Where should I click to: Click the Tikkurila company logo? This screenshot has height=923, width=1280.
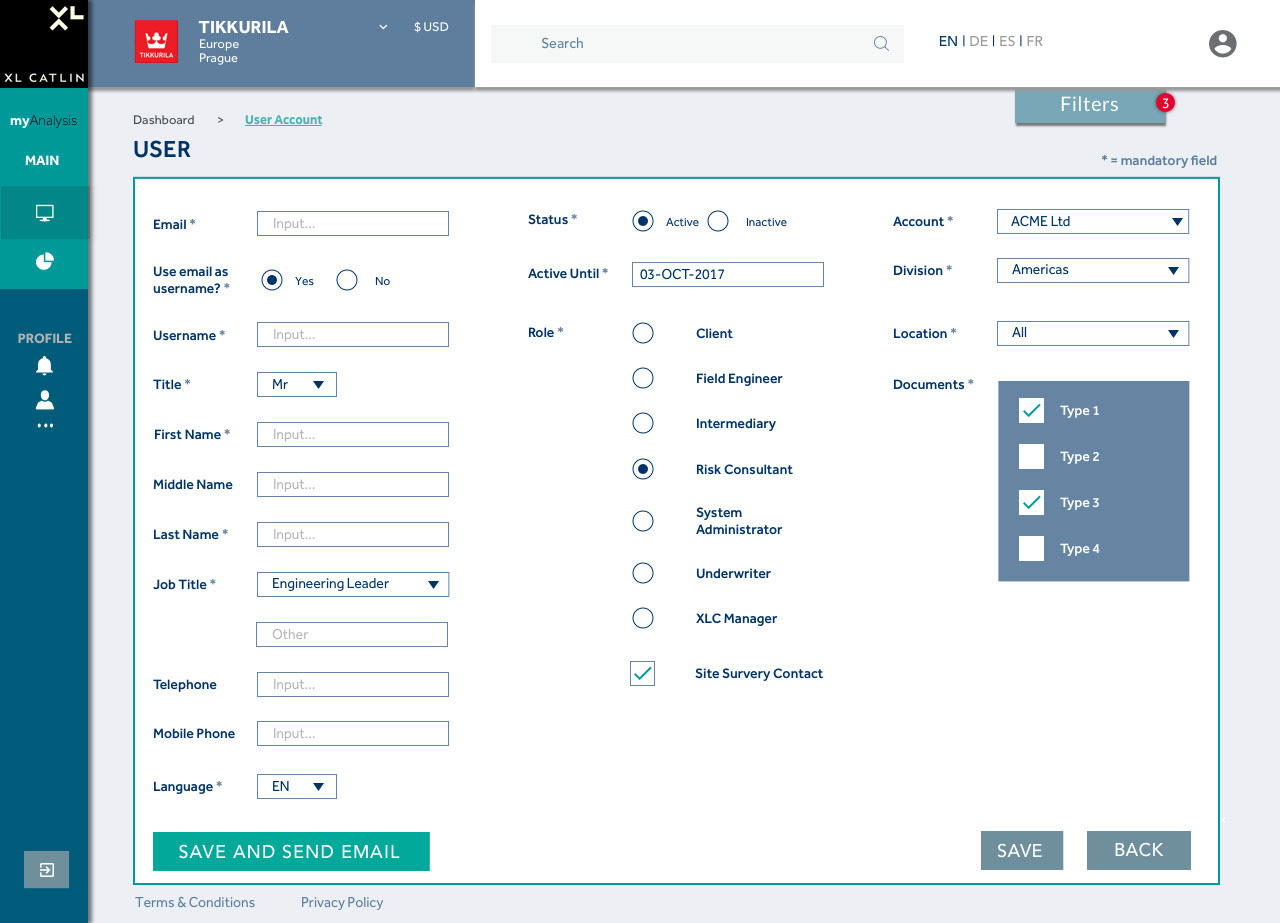(156, 42)
